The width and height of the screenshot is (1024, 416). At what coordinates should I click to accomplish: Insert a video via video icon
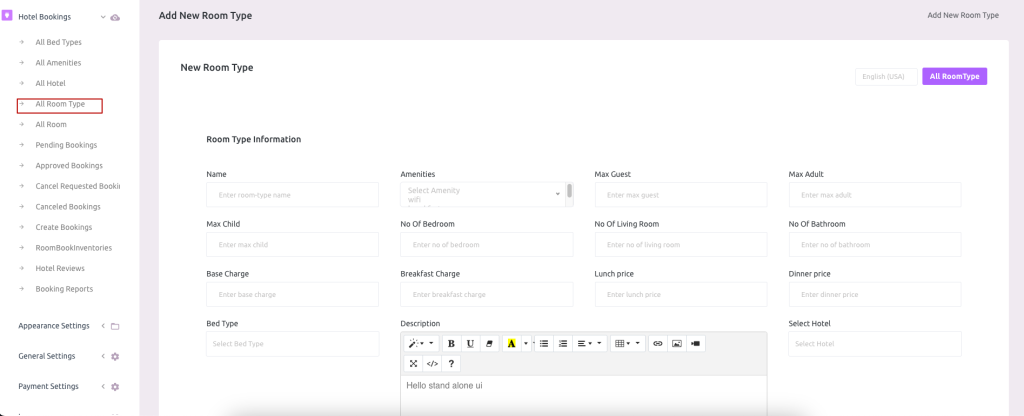(696, 344)
